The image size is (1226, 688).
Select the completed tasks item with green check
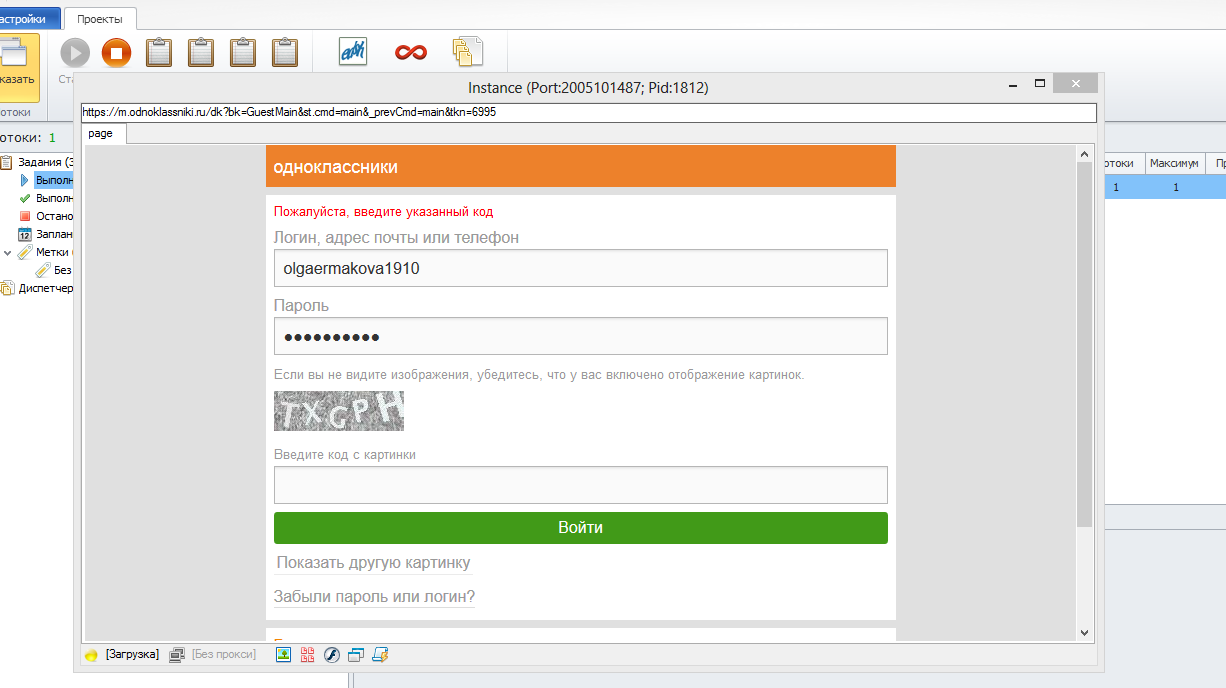click(x=46, y=198)
